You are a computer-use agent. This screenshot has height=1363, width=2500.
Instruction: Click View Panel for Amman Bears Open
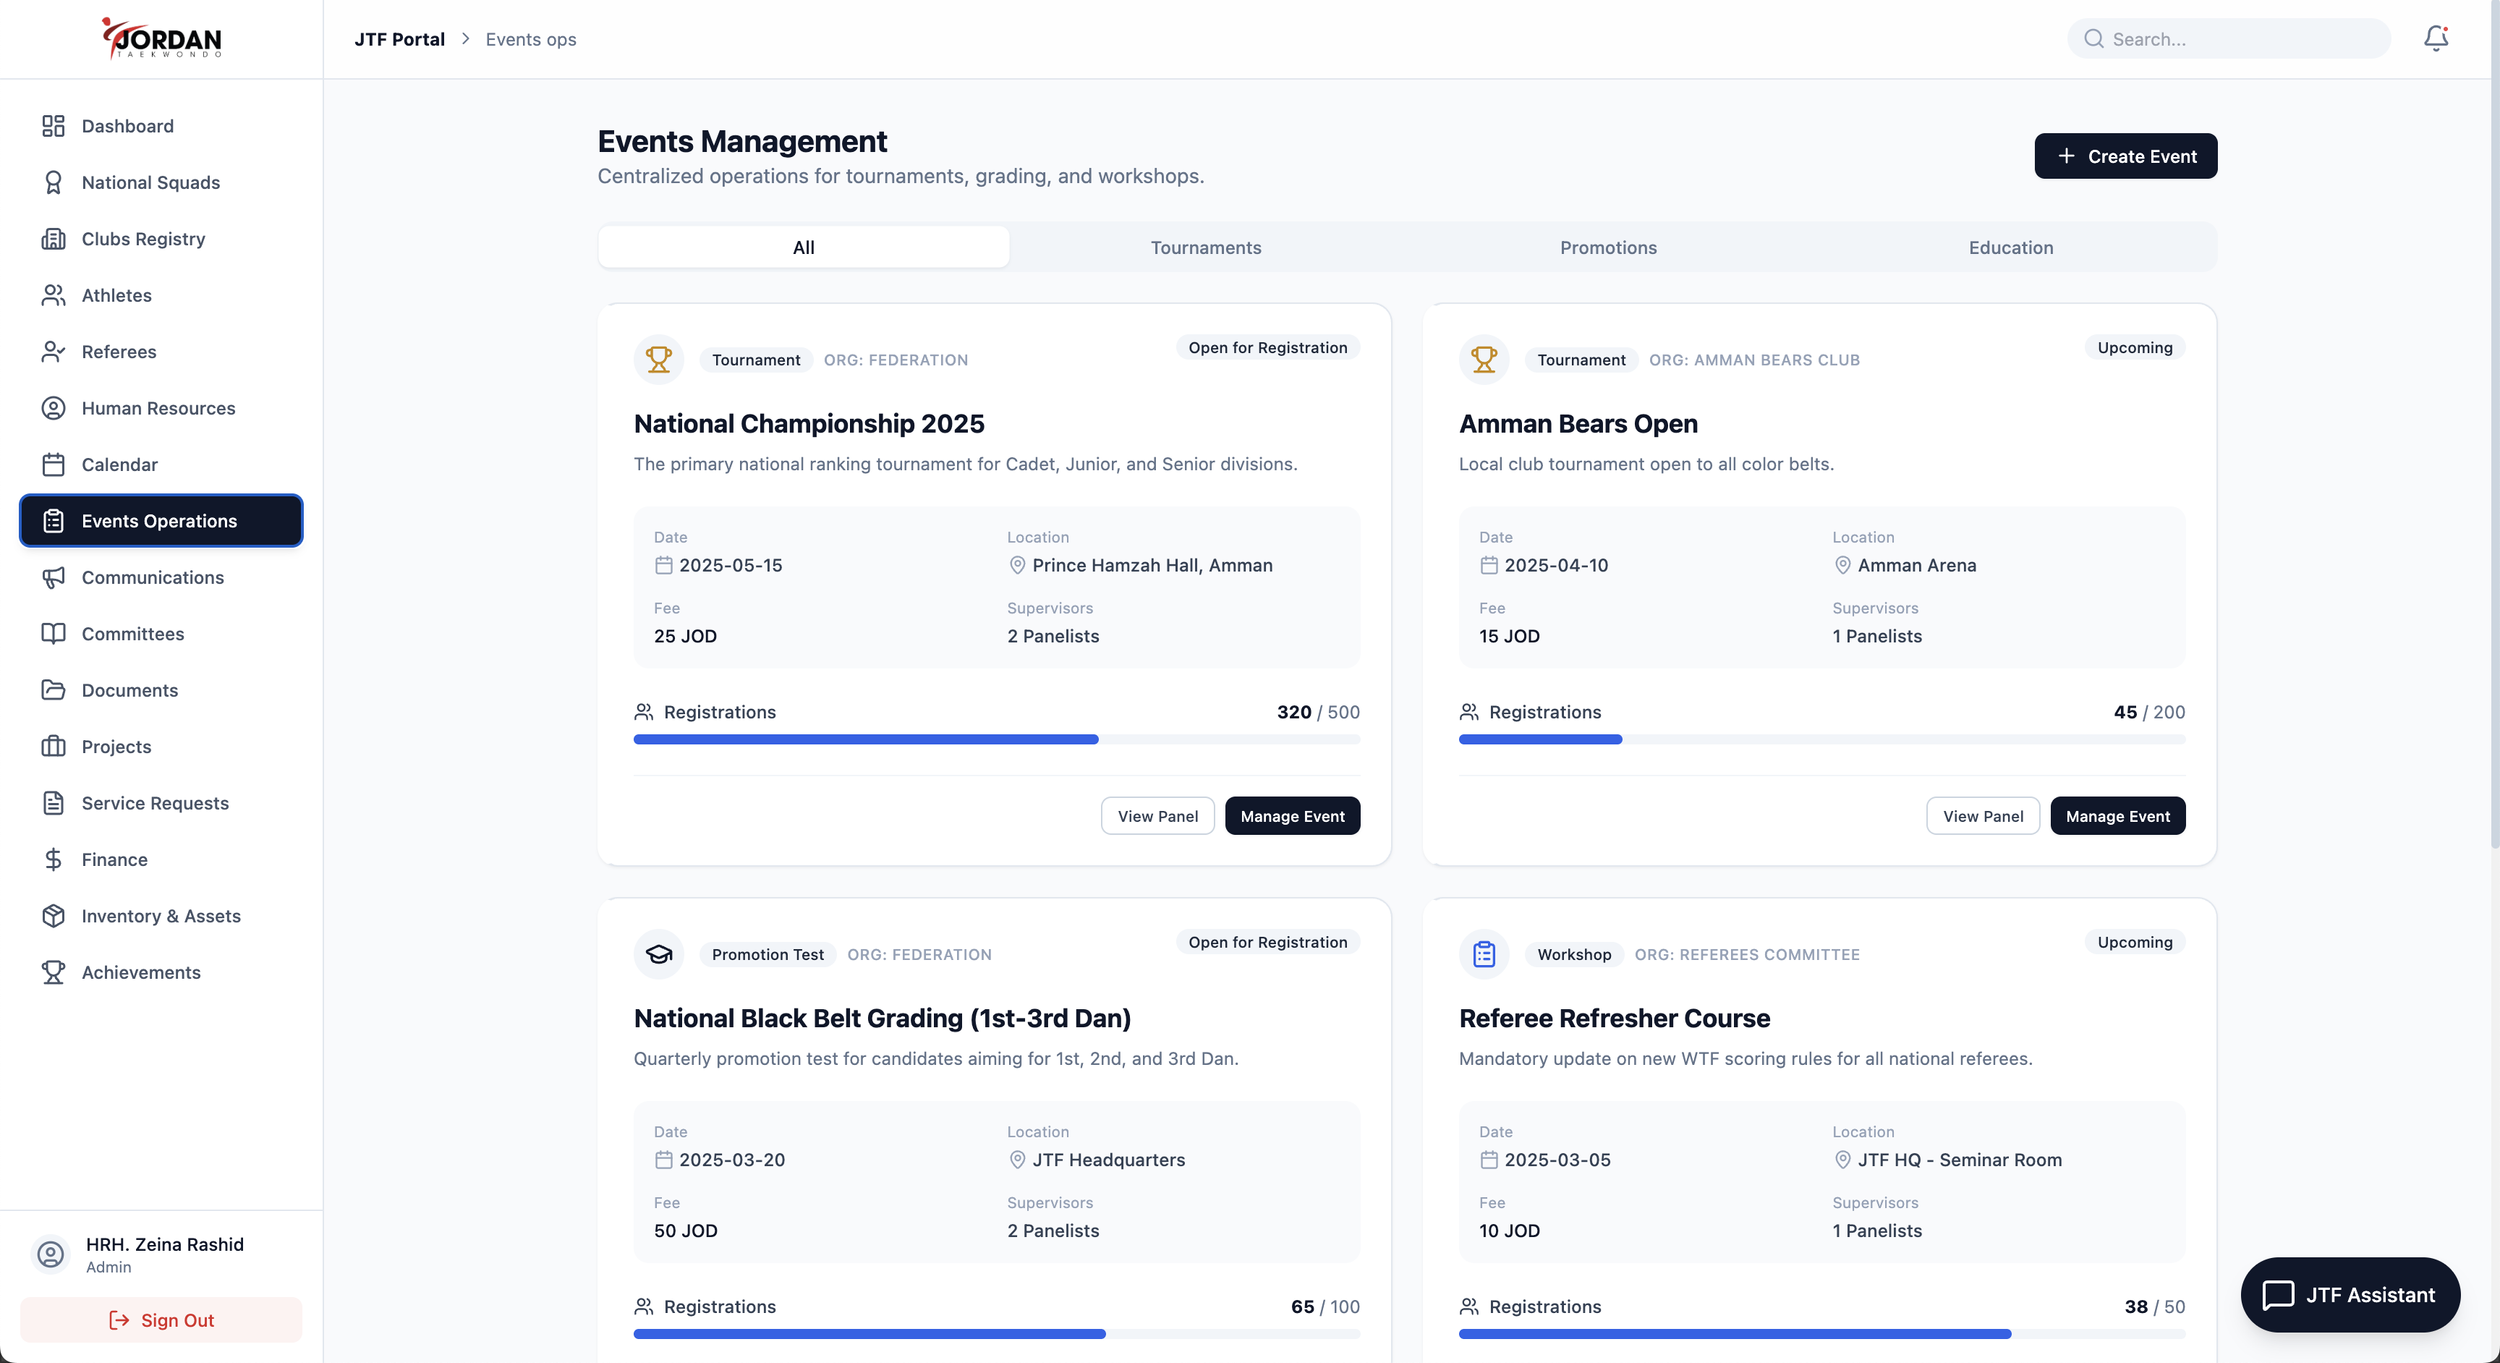click(1982, 816)
